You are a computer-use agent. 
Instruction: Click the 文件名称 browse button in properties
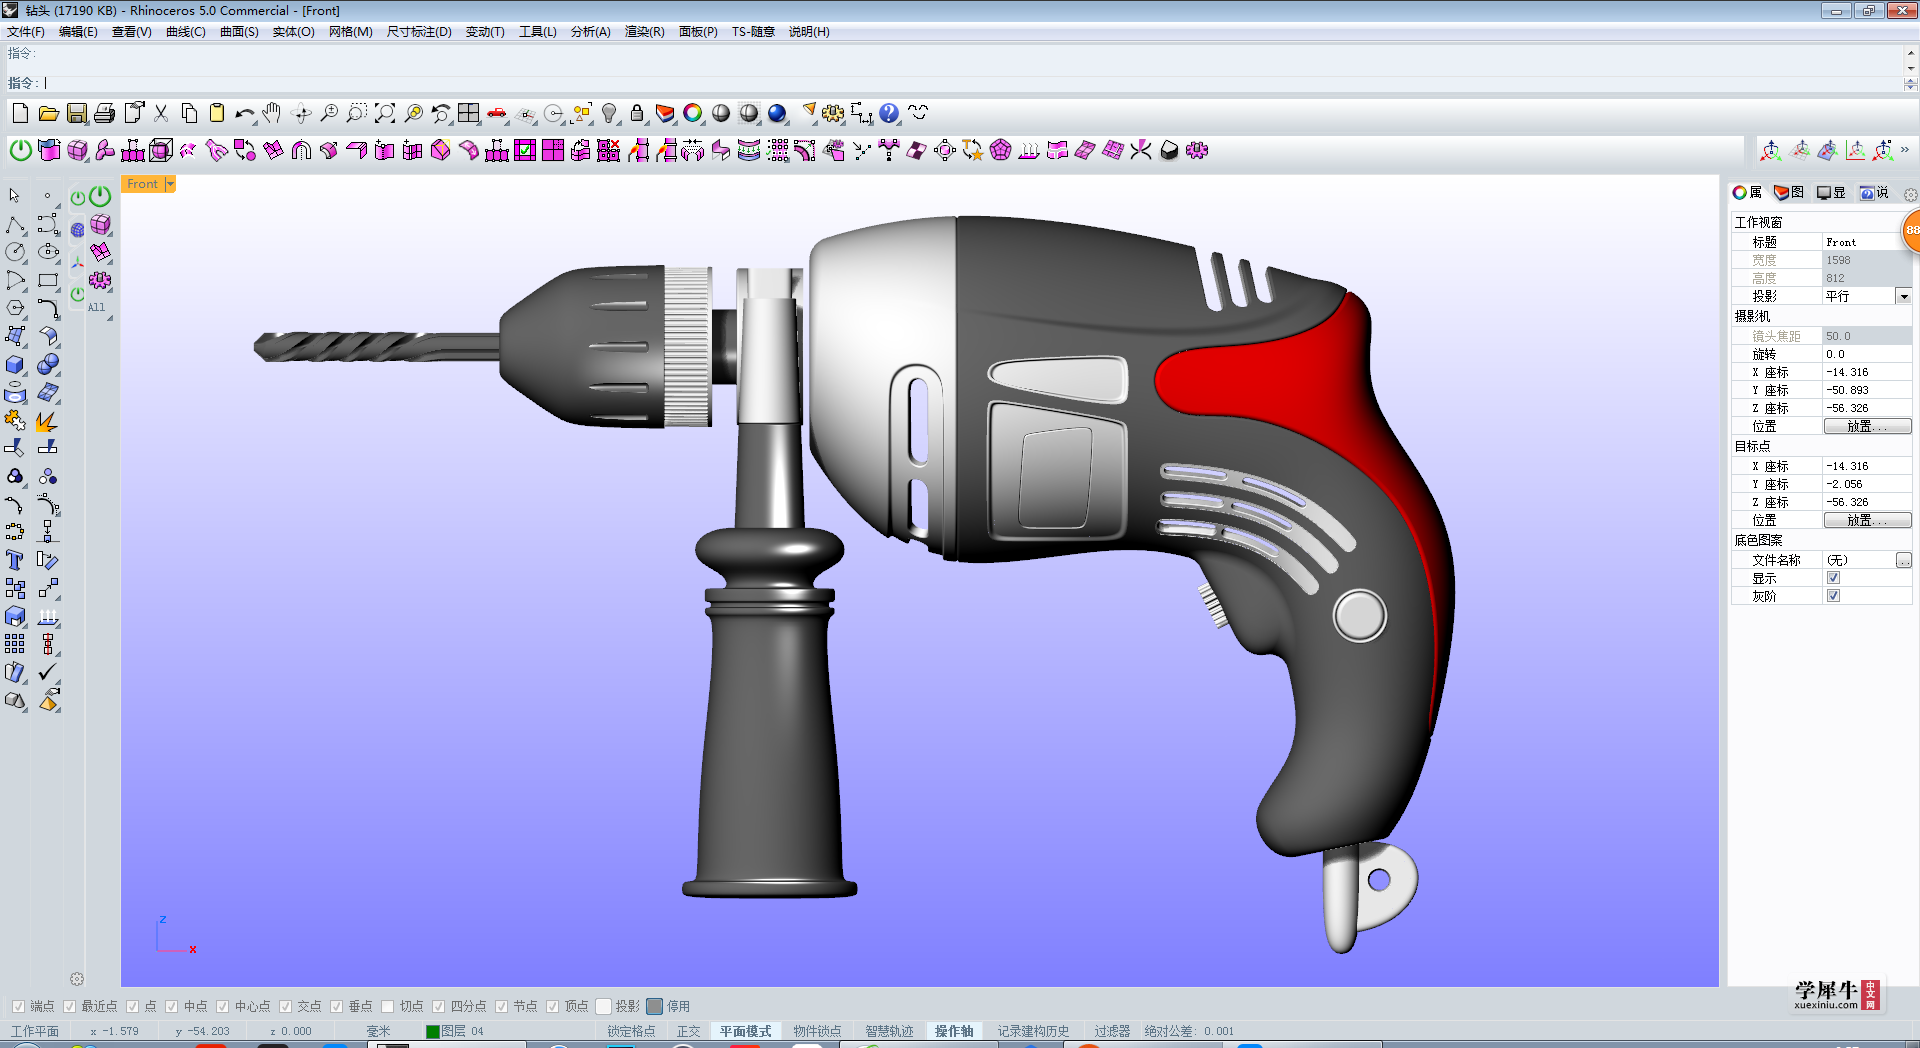[1903, 560]
